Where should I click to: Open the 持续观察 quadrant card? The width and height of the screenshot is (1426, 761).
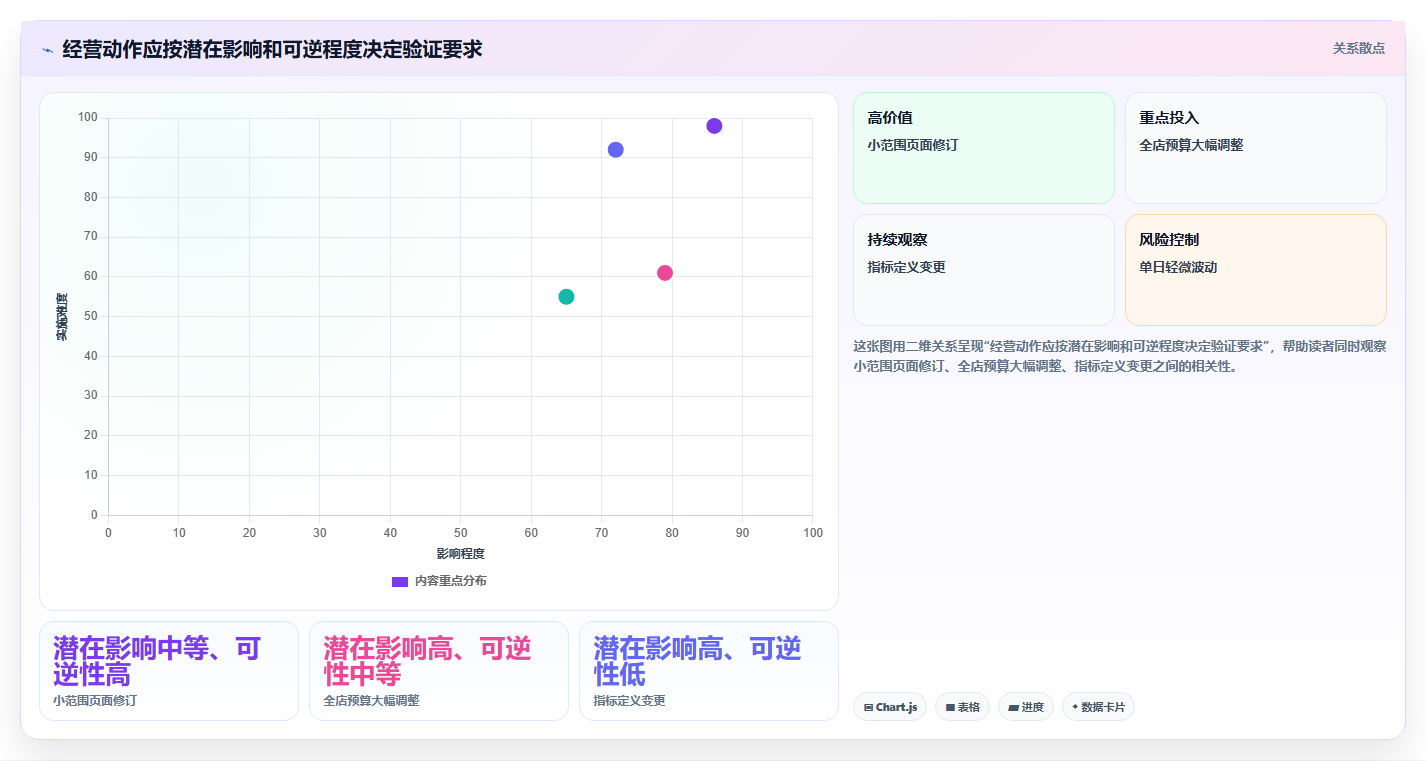(x=984, y=270)
